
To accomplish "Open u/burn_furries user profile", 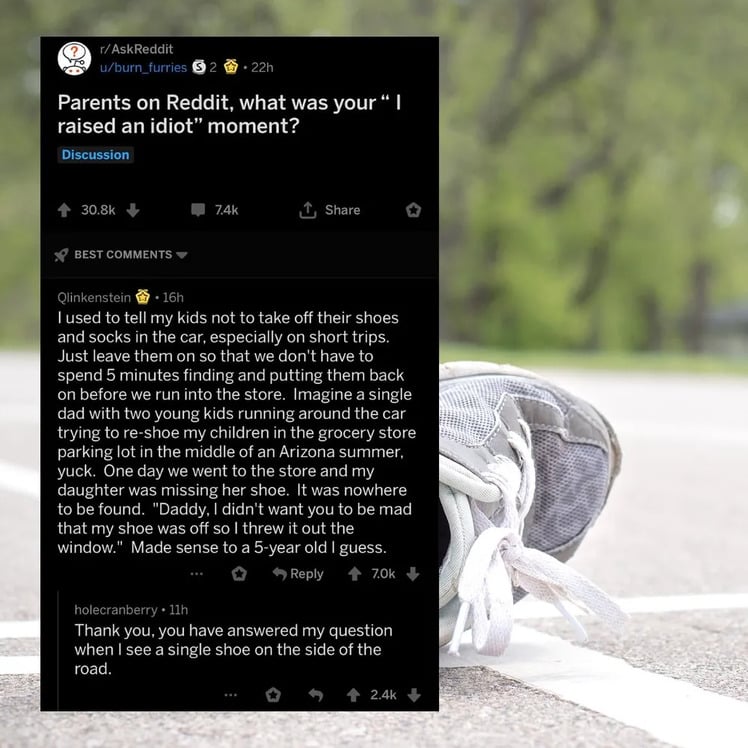I will pos(143,68).
